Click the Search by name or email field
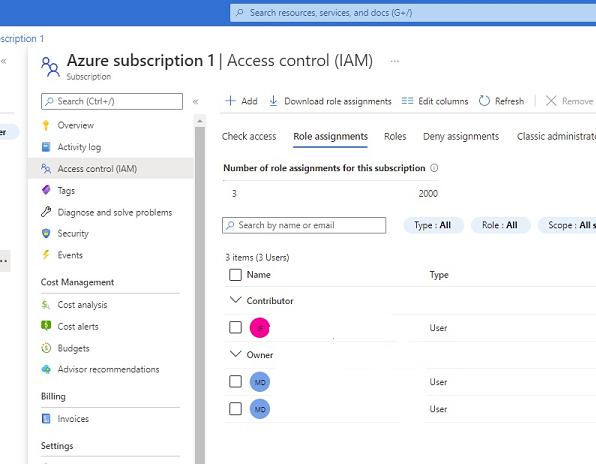This screenshot has width=596, height=464. (x=304, y=225)
